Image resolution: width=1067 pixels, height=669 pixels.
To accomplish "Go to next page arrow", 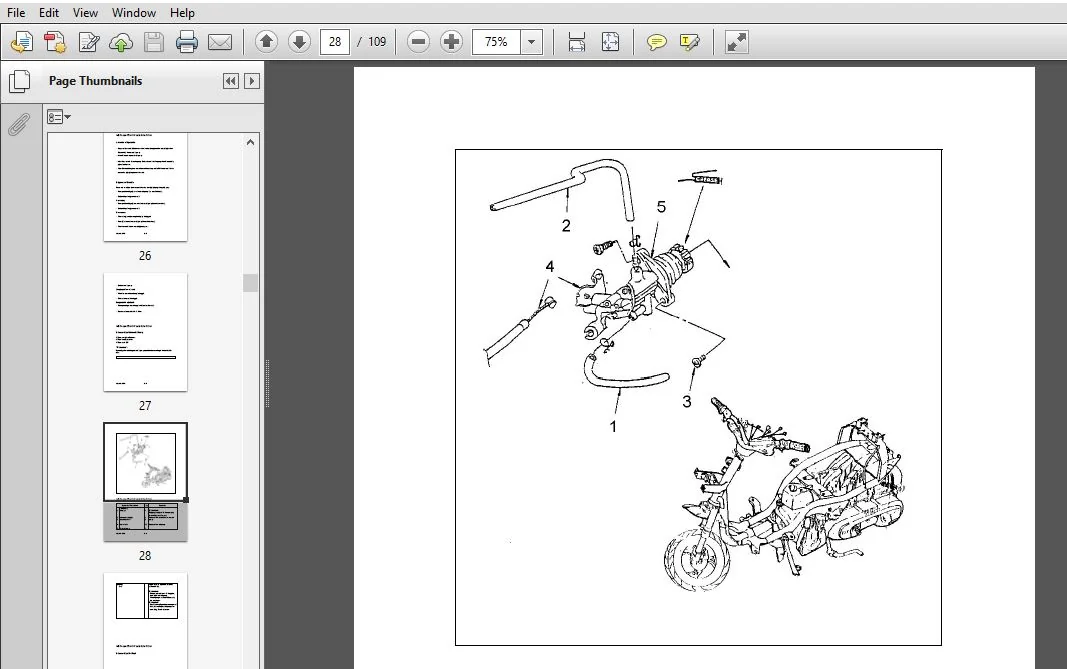I will click(x=299, y=42).
